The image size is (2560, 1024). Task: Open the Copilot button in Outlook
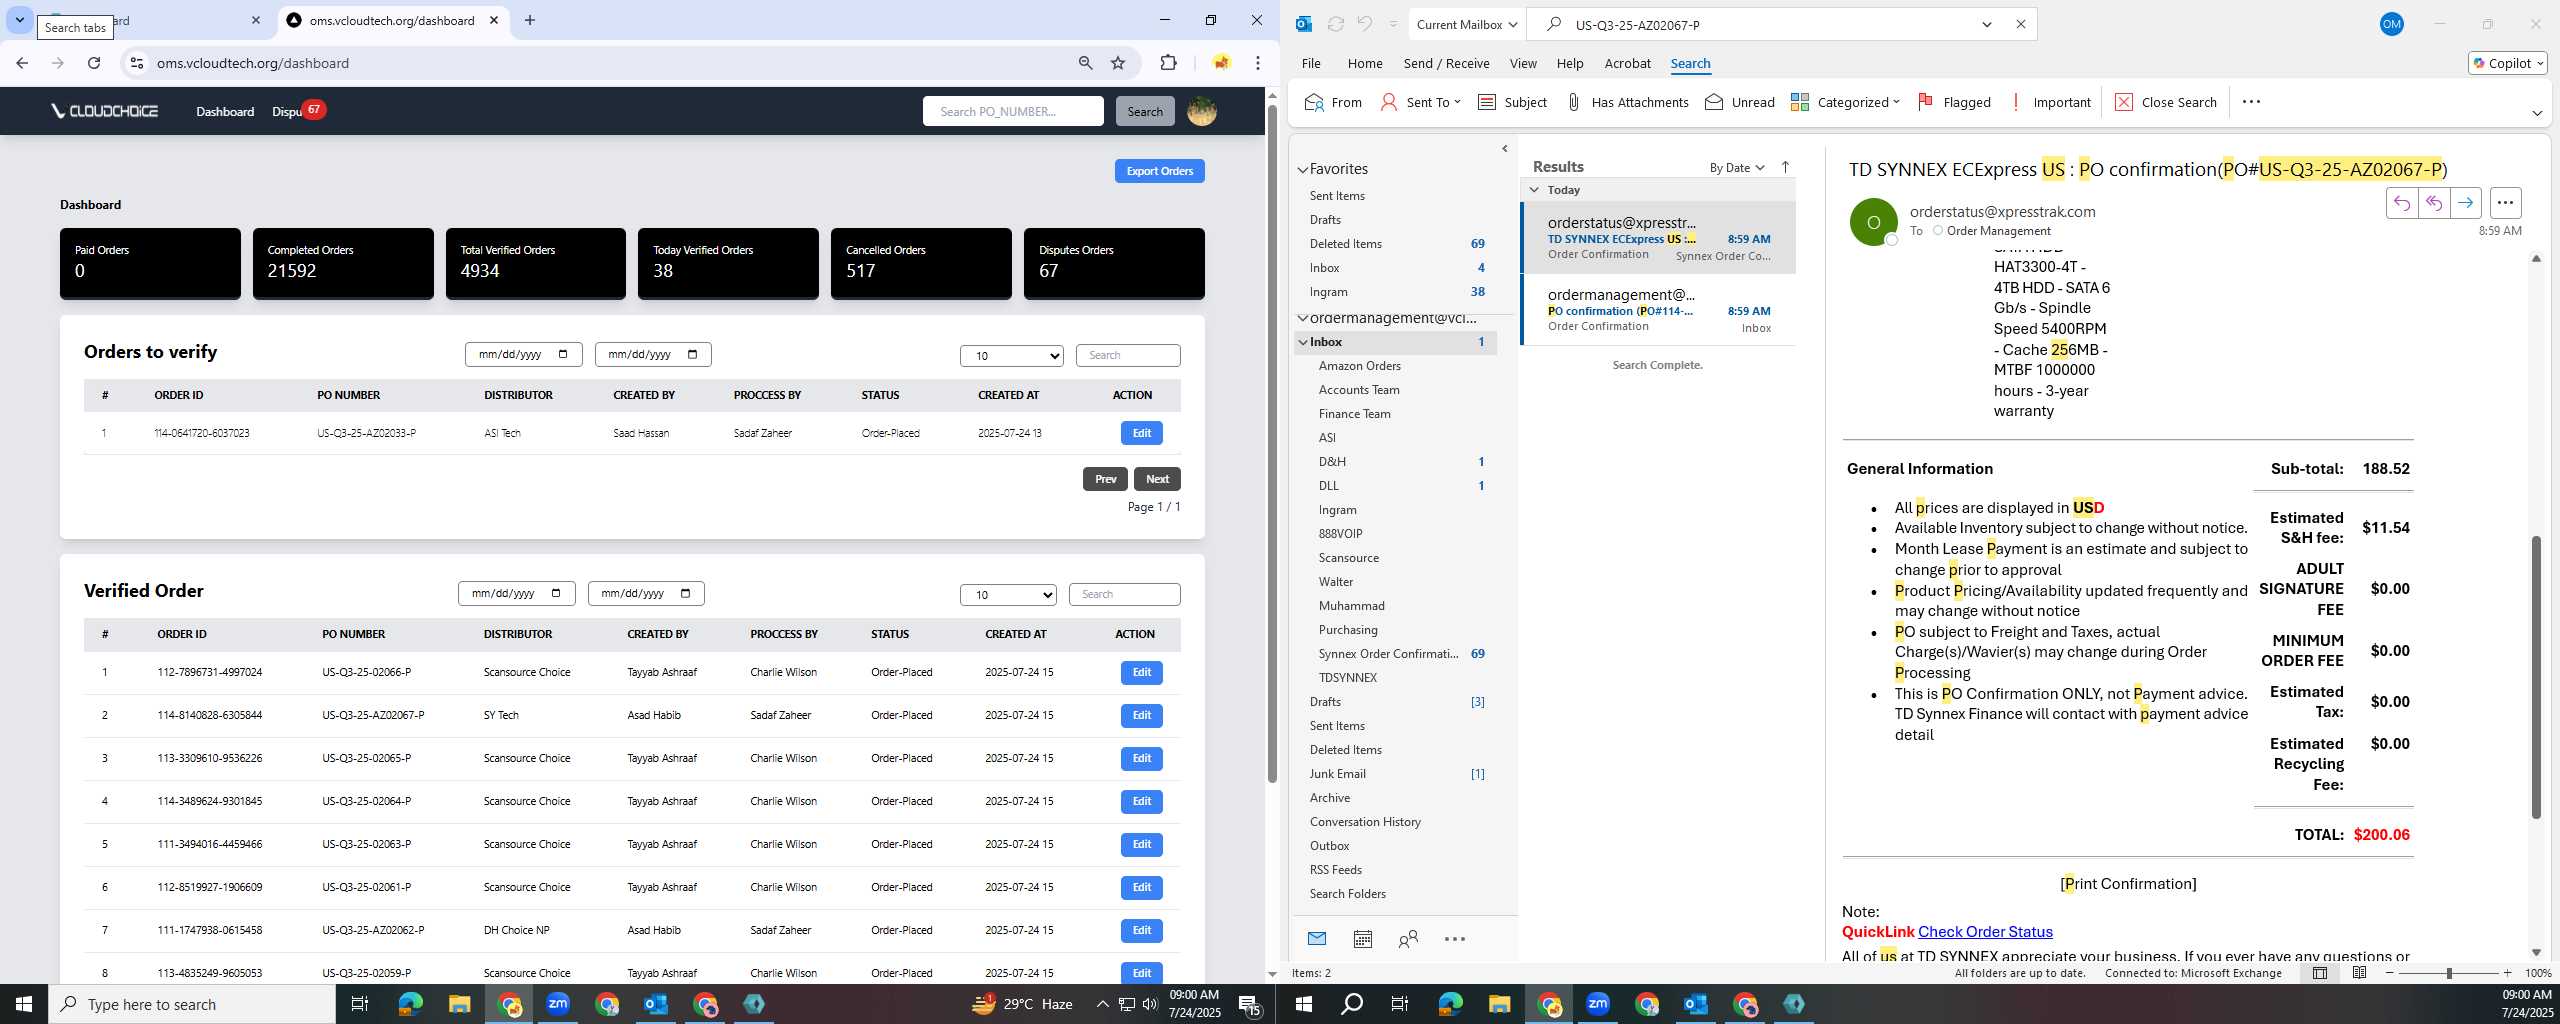[x=2507, y=63]
